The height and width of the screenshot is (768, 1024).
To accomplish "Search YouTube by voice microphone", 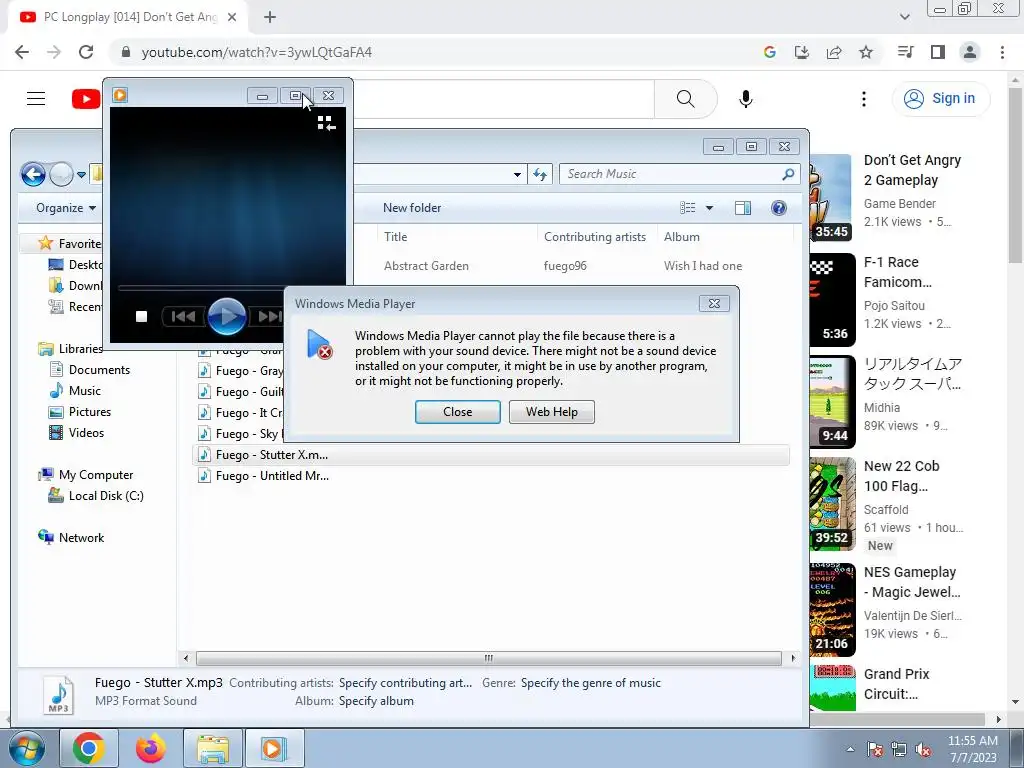I will pyautogui.click(x=746, y=99).
